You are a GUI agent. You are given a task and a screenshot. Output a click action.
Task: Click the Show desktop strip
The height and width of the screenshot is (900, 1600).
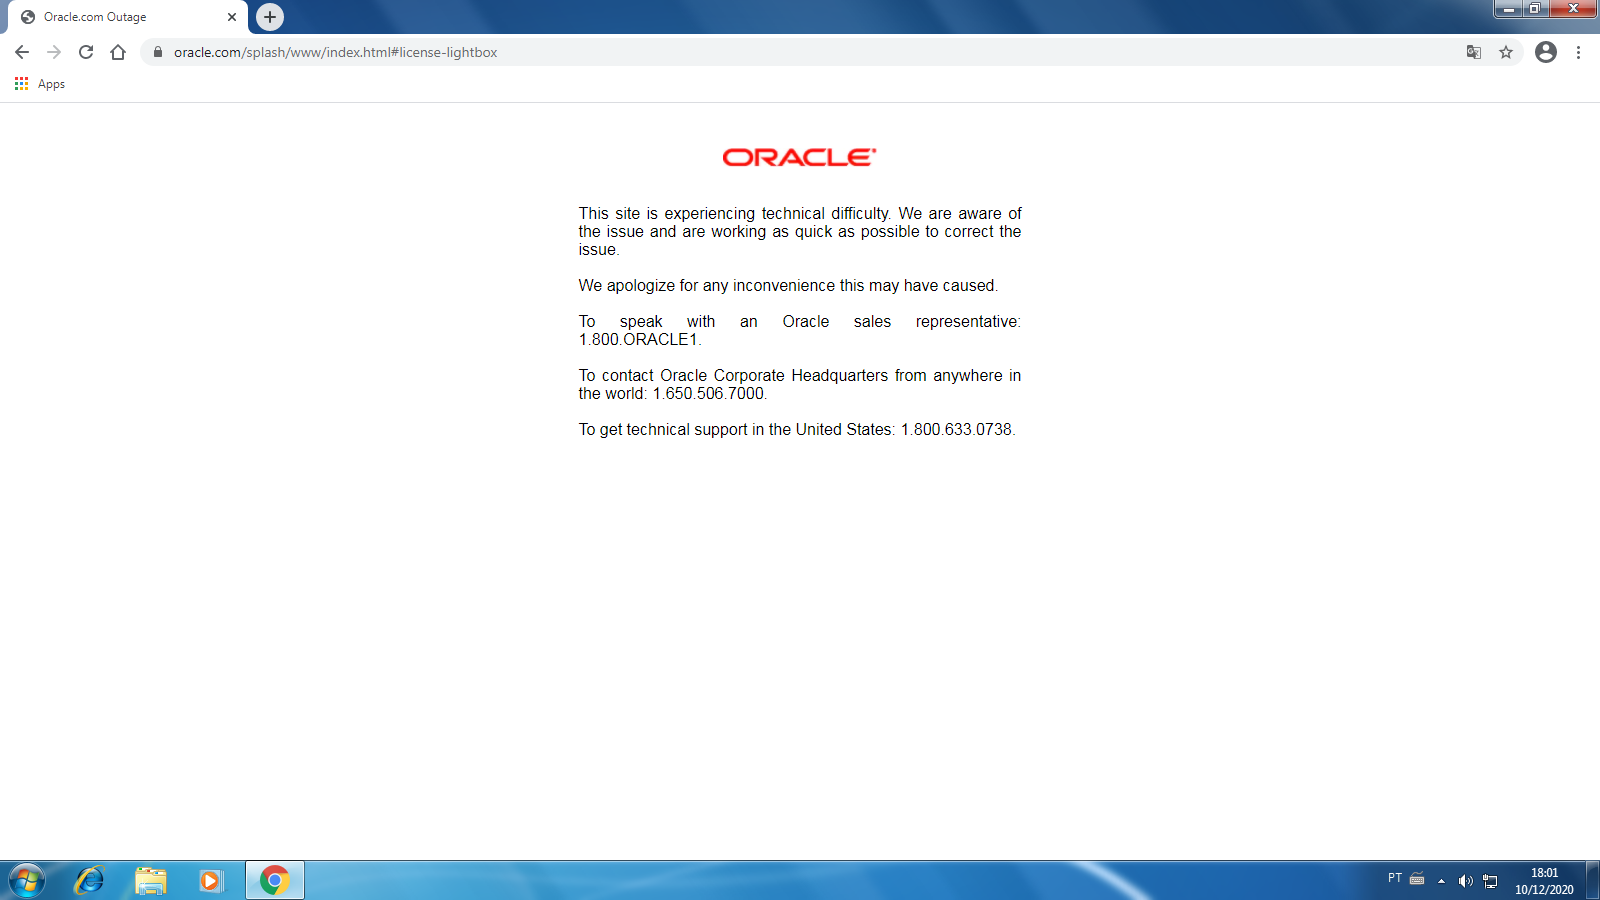1593,881
